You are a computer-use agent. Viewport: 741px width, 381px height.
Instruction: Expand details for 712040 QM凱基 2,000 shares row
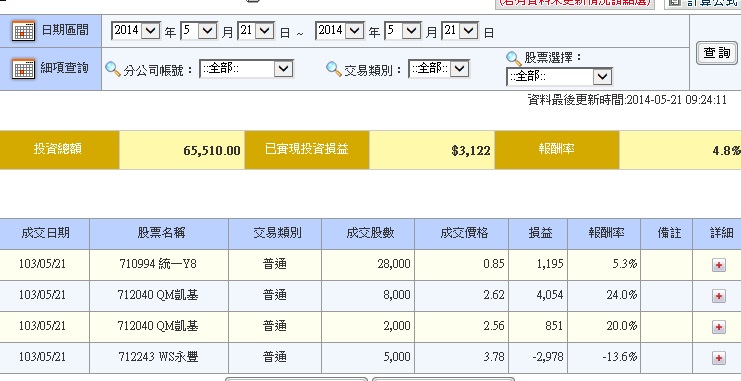point(718,327)
